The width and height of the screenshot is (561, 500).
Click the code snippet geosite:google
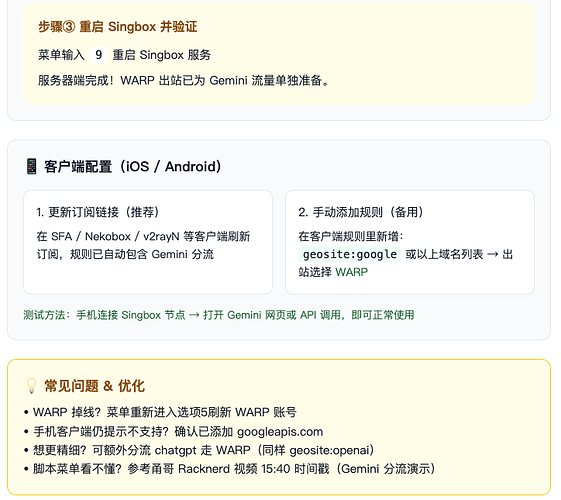[x=350, y=254]
